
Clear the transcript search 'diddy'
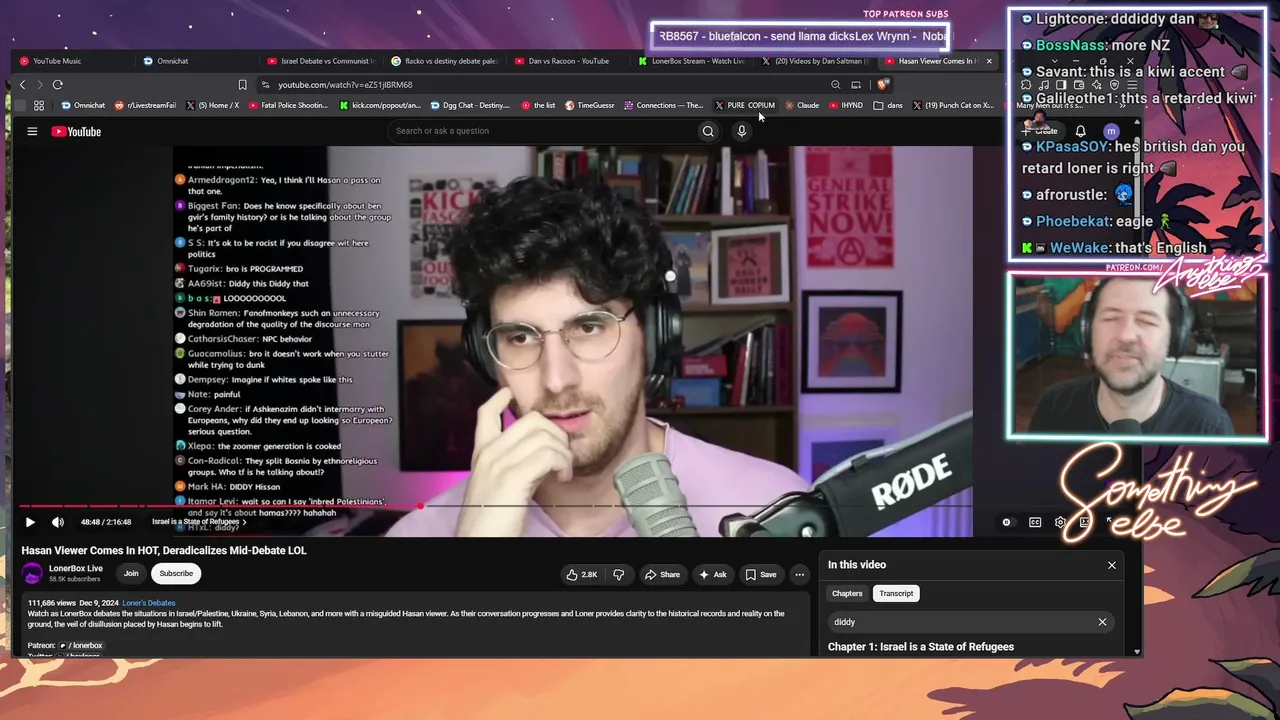point(1102,622)
